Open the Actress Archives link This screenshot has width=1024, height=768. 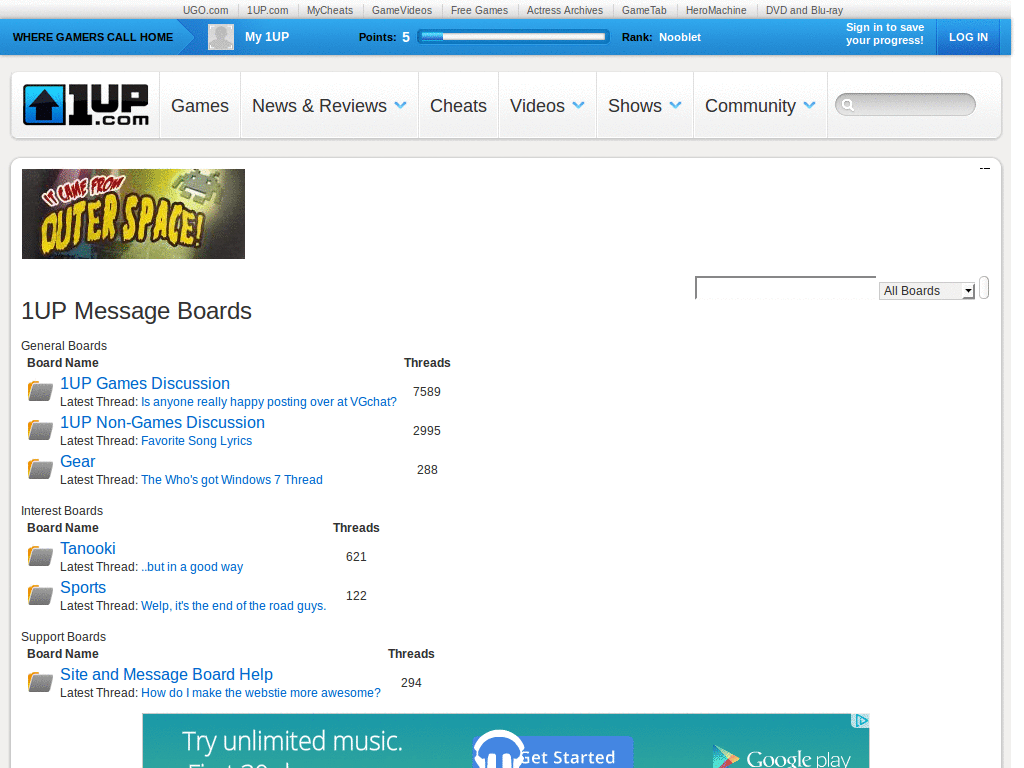[x=565, y=10]
